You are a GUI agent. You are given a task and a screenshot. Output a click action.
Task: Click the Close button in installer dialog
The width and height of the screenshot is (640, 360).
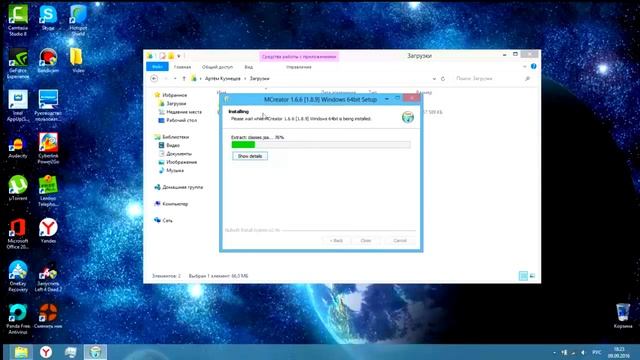[366, 240]
